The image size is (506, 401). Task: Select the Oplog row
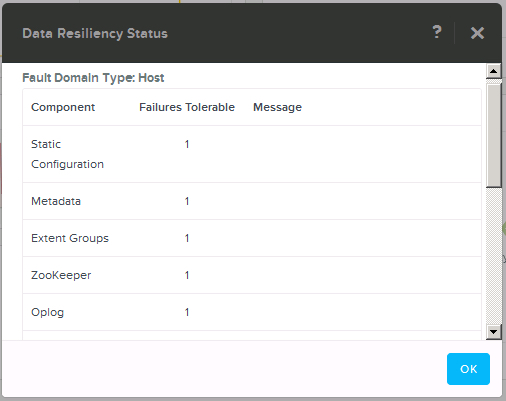pos(252,312)
